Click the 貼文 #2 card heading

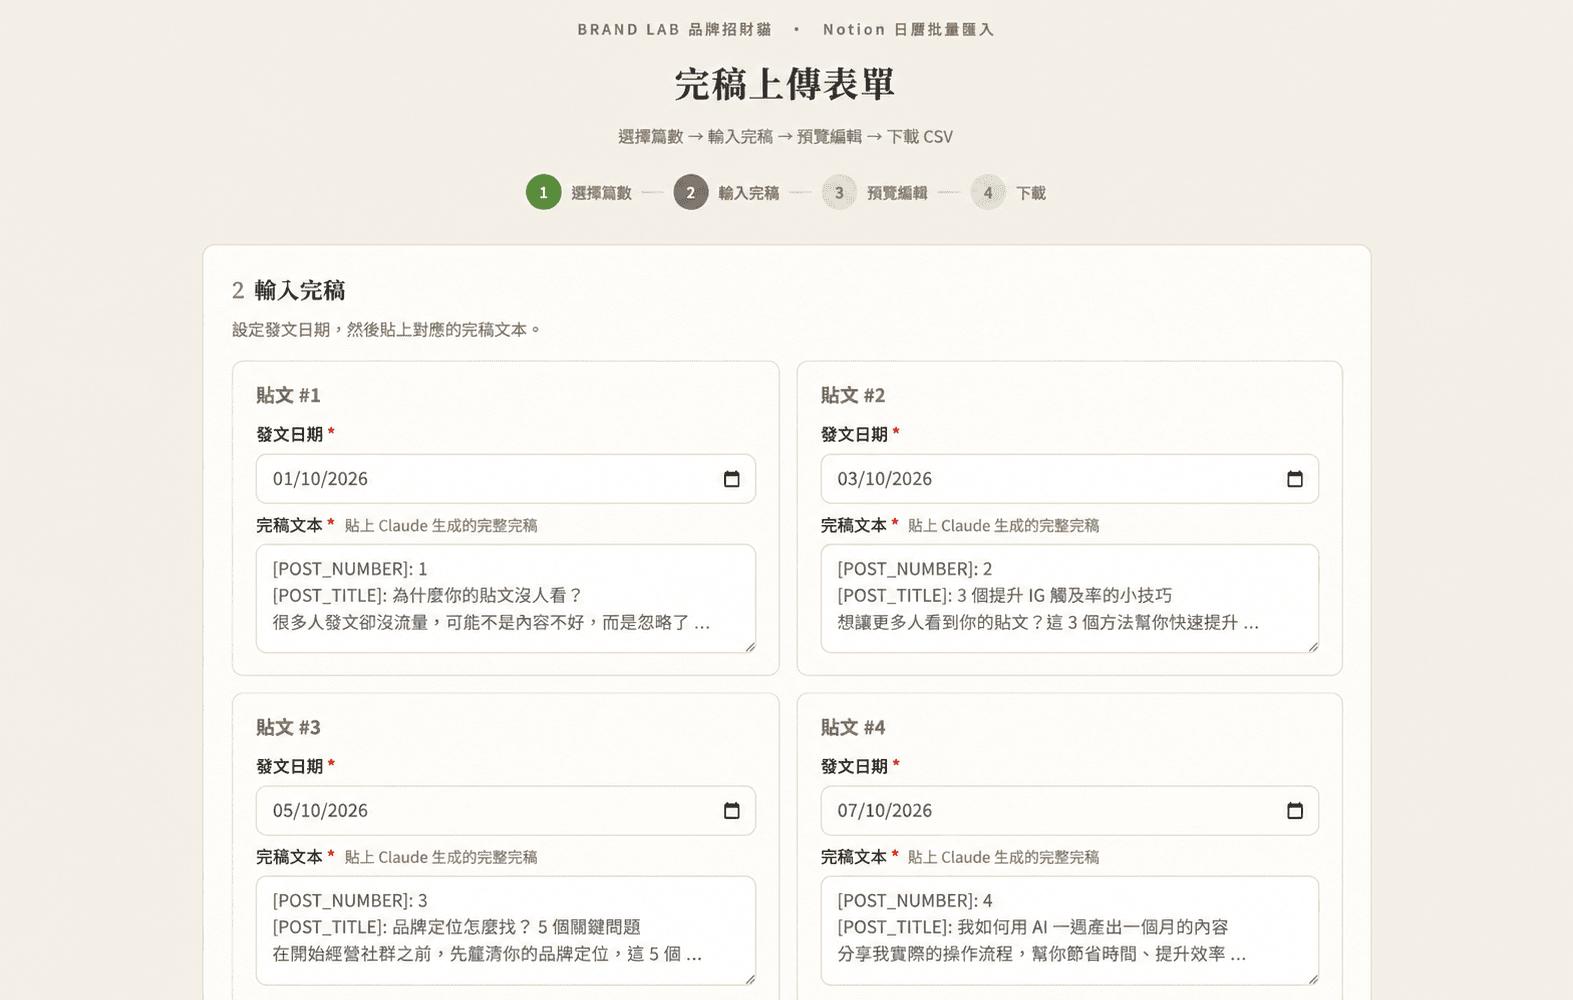[x=853, y=395]
